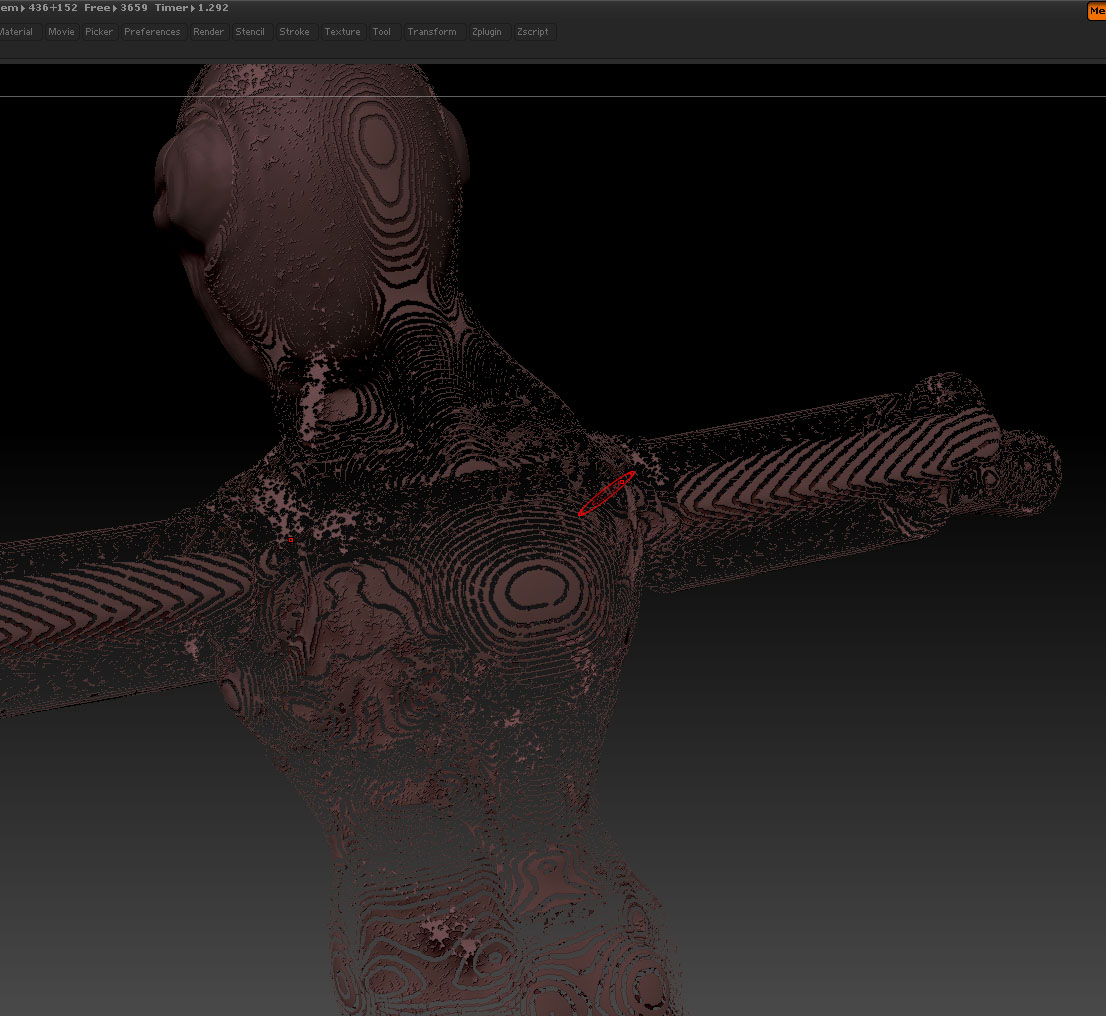Open the Movie menu

(x=61, y=31)
